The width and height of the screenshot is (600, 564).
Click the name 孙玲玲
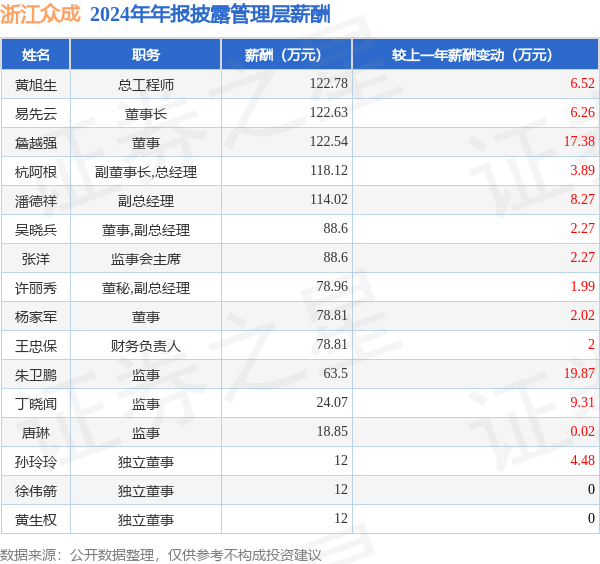pos(36,463)
